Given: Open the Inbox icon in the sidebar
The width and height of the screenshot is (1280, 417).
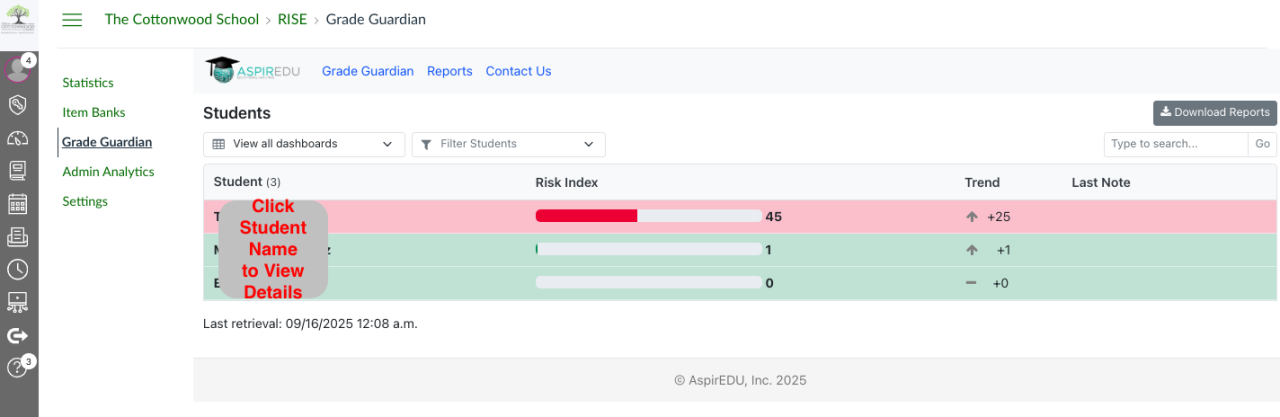Looking at the screenshot, I should 17,237.
